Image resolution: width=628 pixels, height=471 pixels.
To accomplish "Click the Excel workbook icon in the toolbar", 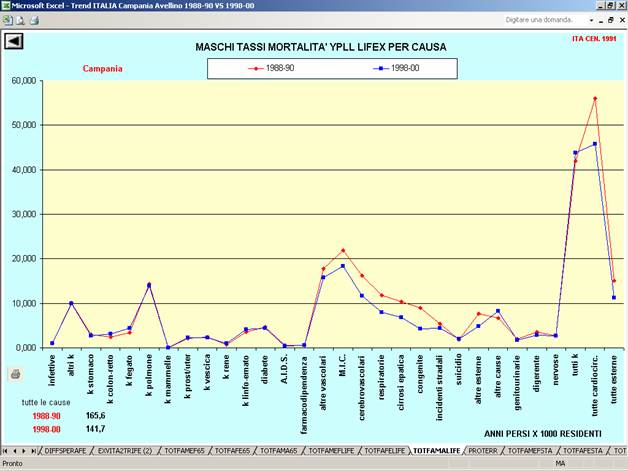I will point(8,20).
